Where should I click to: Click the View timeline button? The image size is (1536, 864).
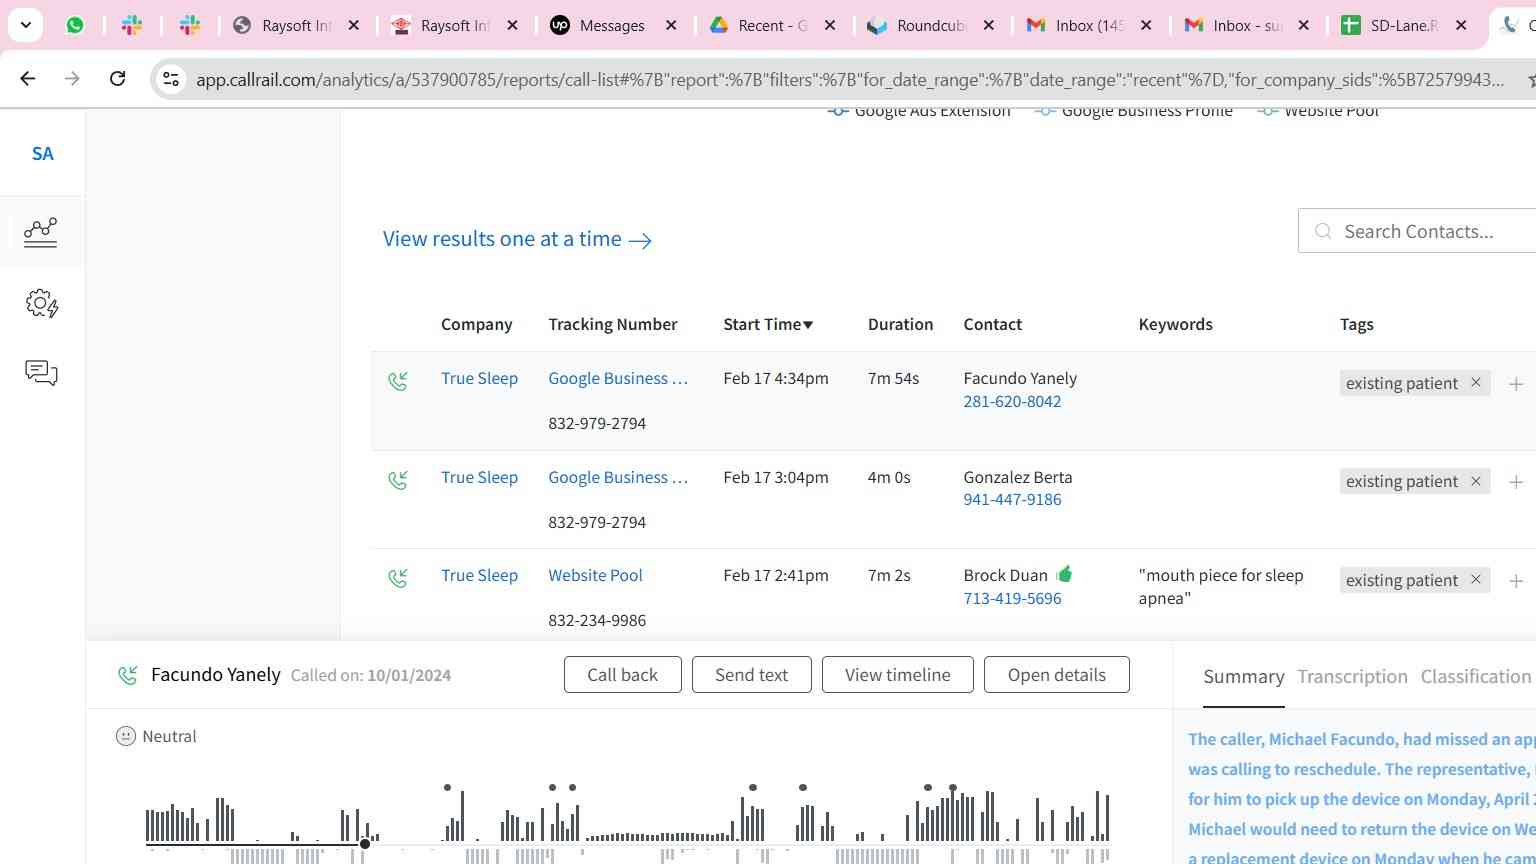pyautogui.click(x=897, y=675)
